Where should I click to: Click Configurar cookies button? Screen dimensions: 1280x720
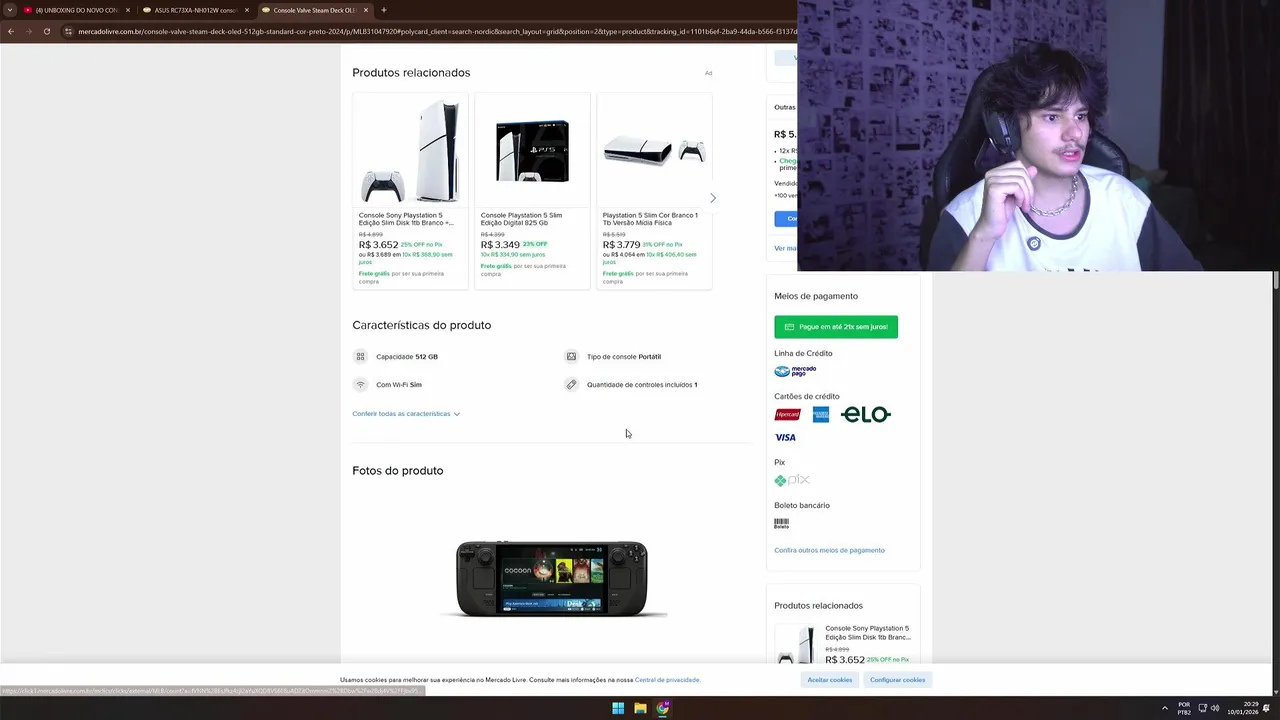coord(897,680)
